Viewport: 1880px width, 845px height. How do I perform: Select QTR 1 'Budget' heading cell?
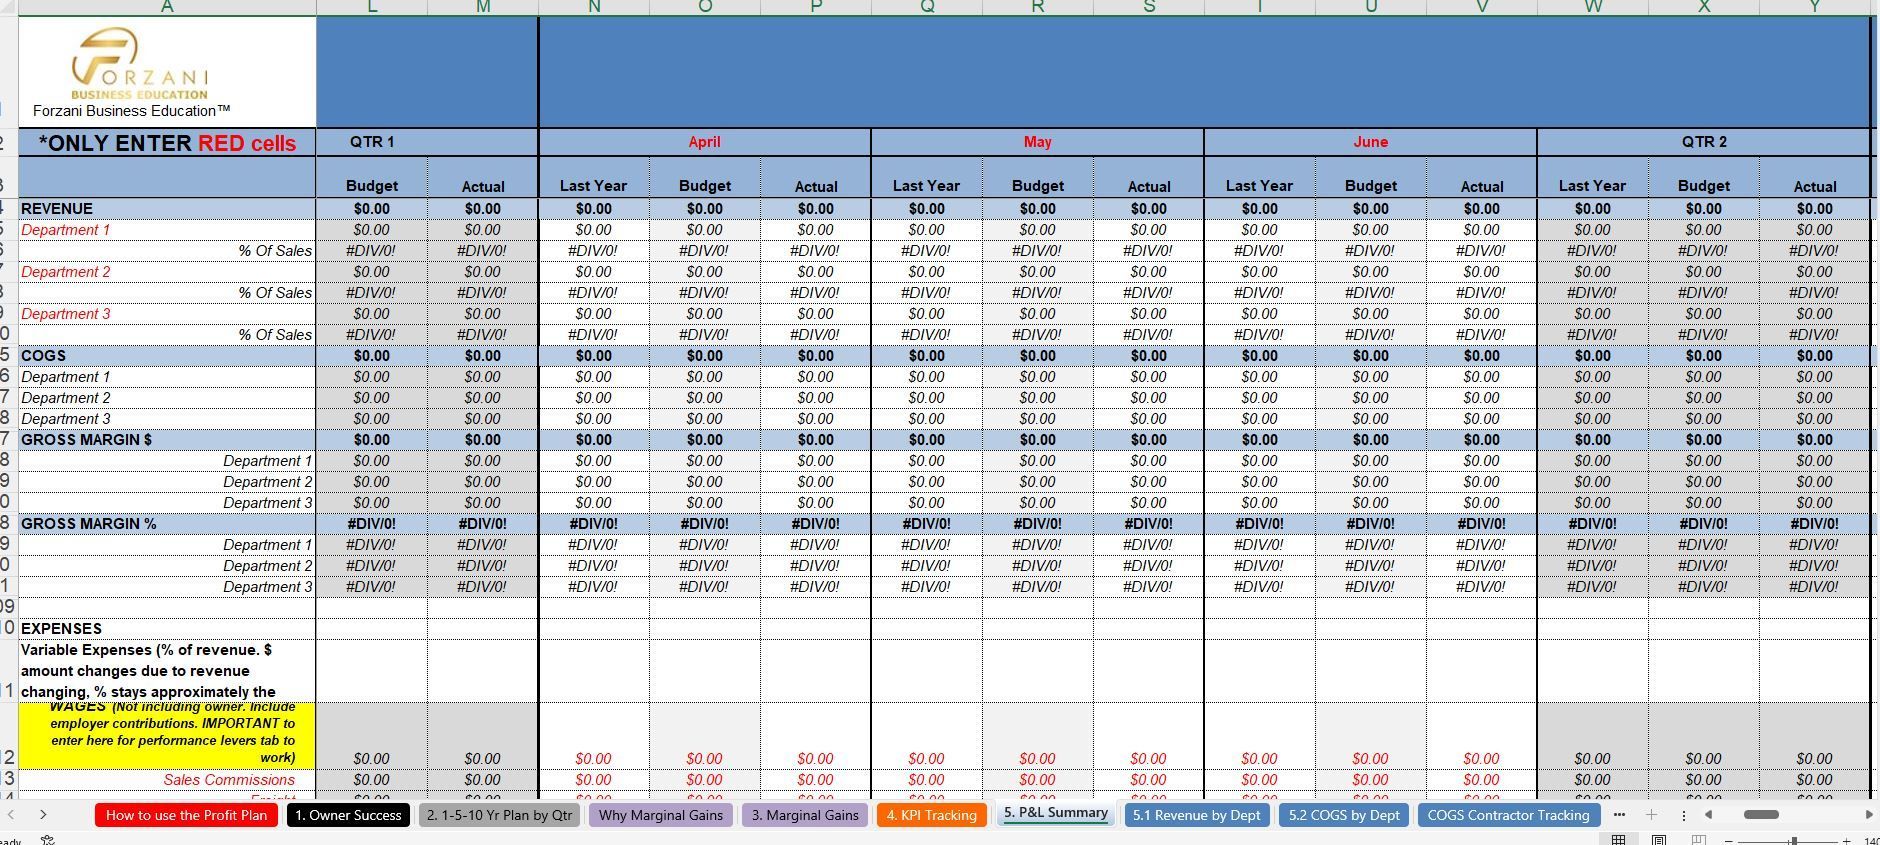pos(372,178)
